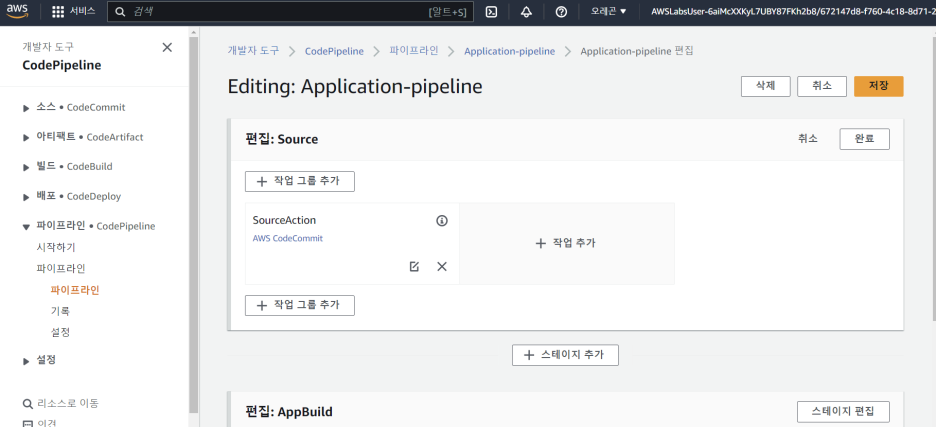The height and width of the screenshot is (427, 936).
Task: Click the 편집: Source heading
Action: (x=282, y=140)
